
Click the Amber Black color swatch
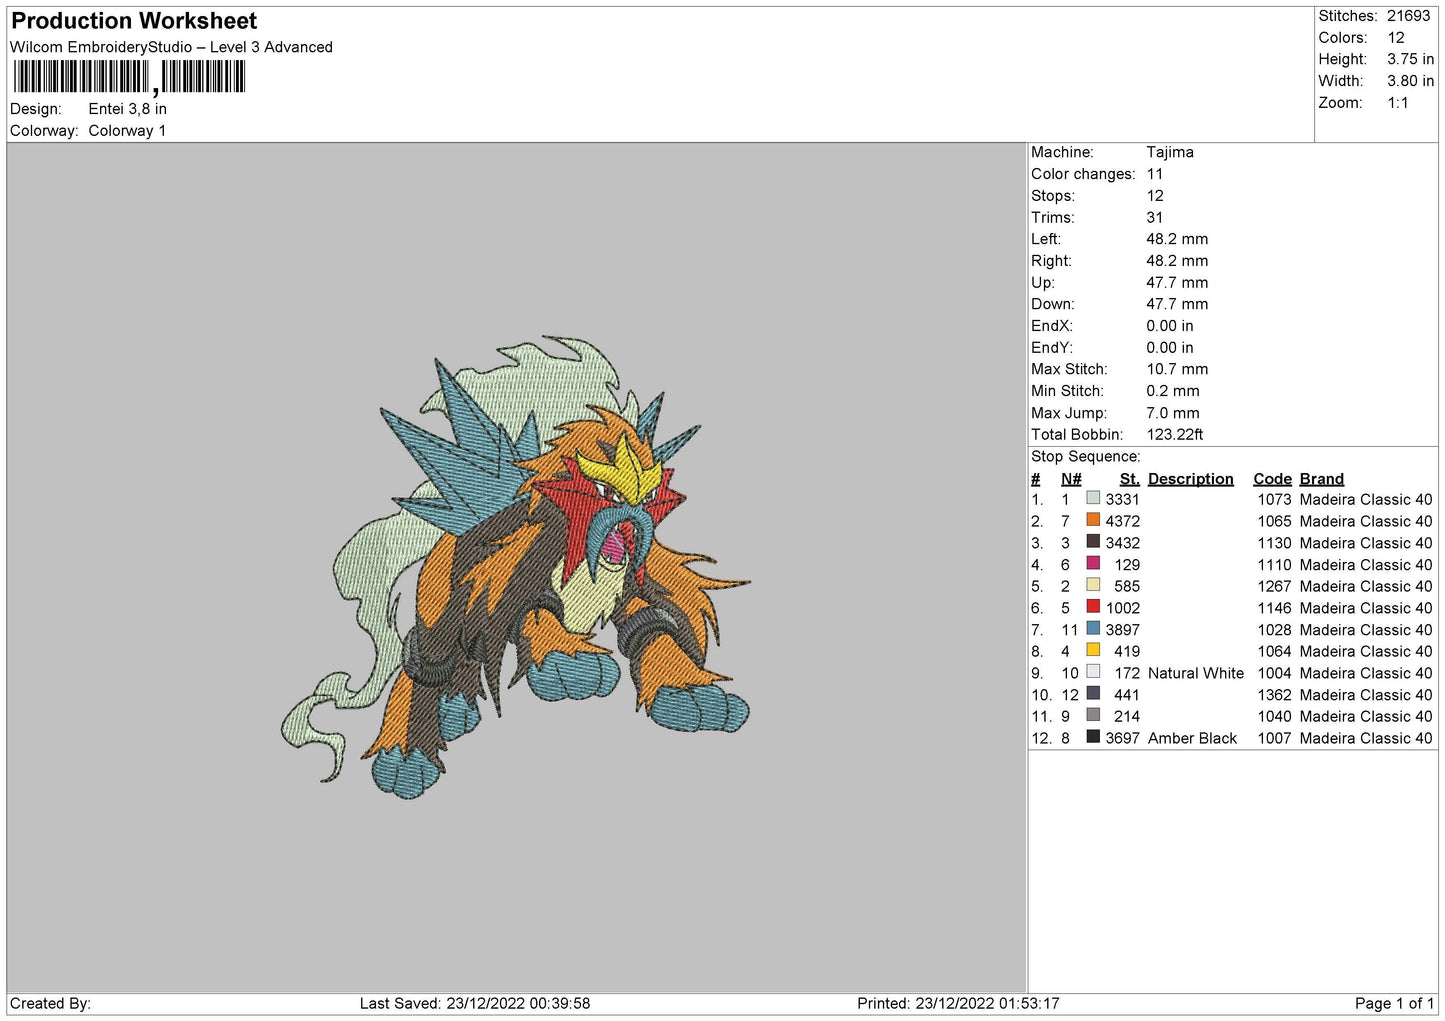tap(1093, 737)
